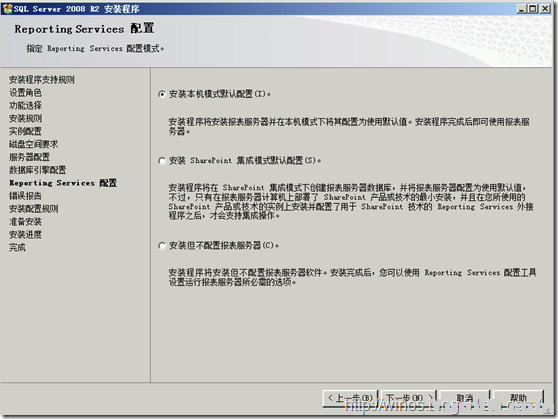Maximize the SQL Server 2008 R2 installer window
This screenshot has height=419, width=558.
click(x=533, y=9)
